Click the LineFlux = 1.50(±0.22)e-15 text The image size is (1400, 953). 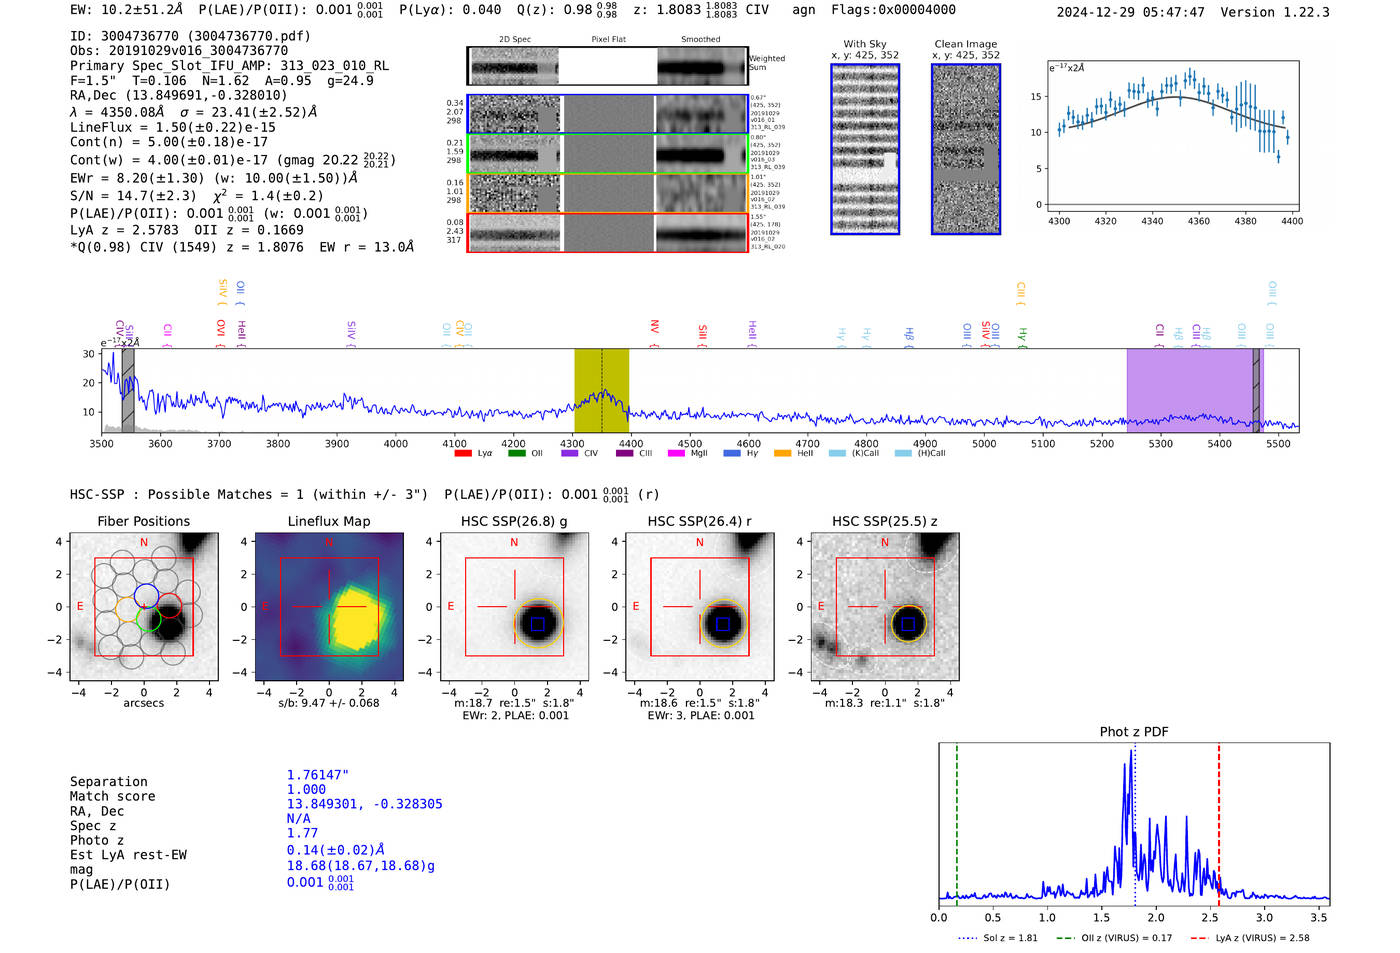click(172, 127)
